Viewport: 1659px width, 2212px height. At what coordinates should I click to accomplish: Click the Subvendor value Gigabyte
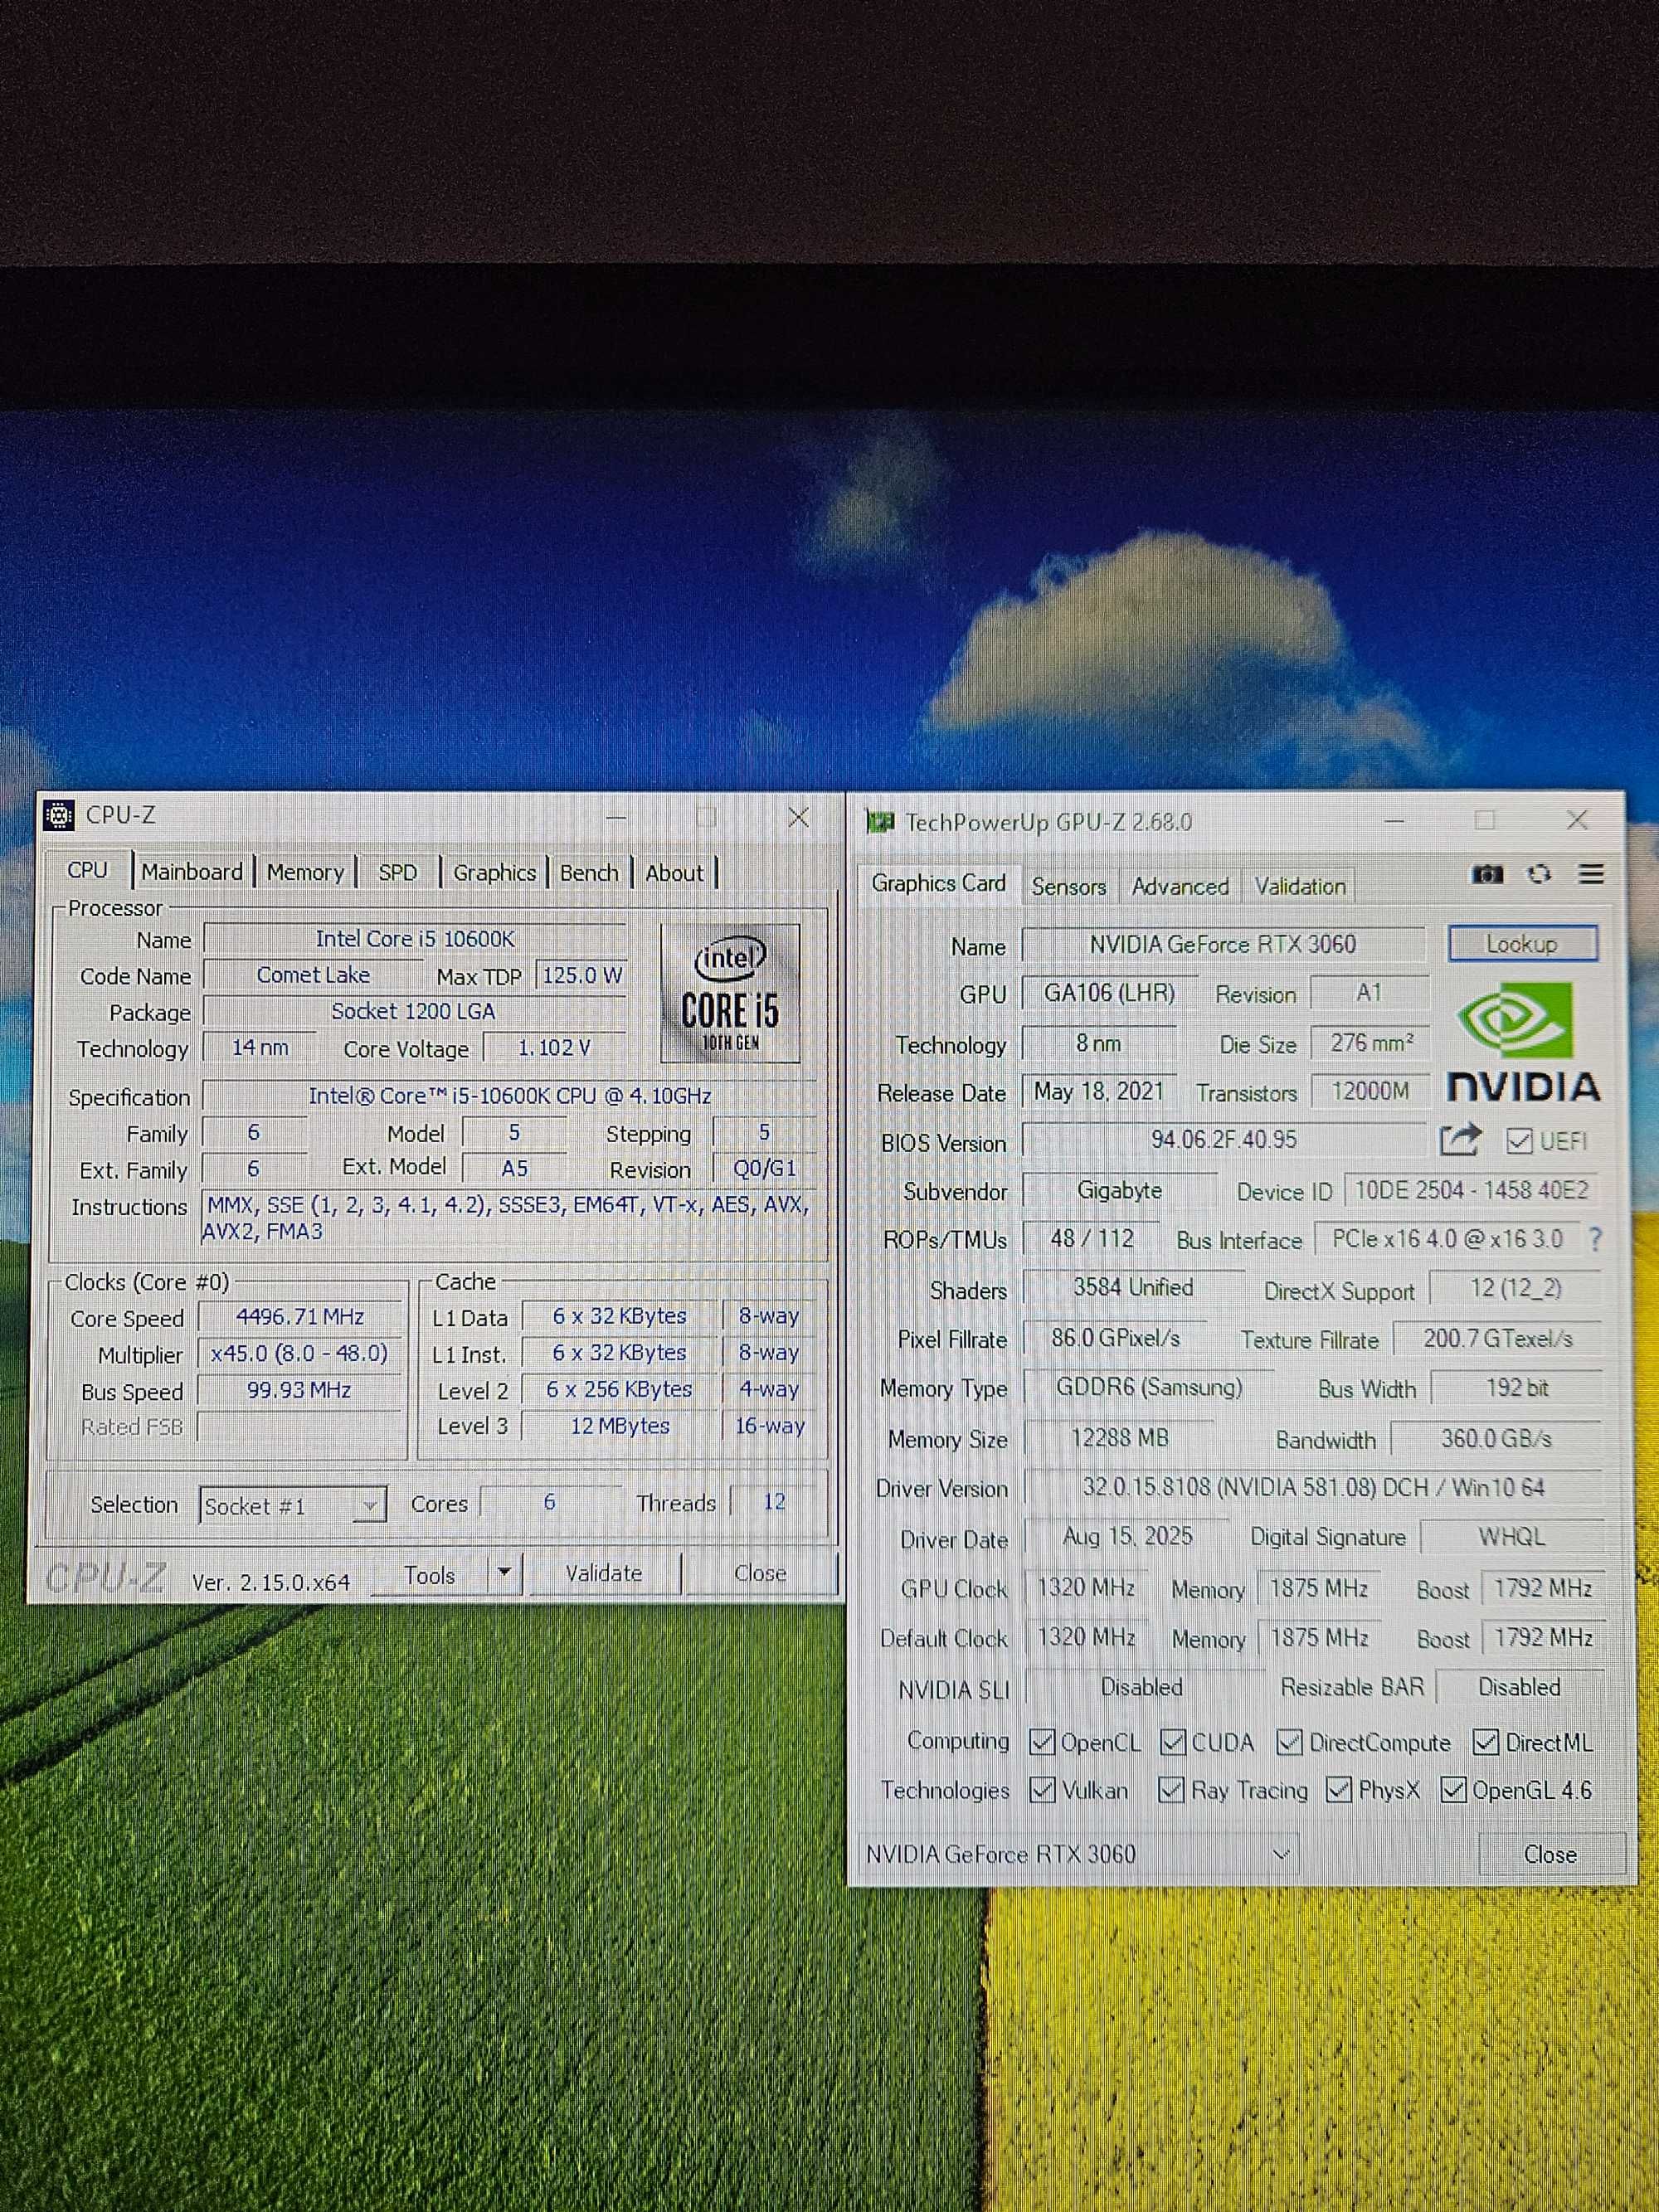tap(1120, 1190)
